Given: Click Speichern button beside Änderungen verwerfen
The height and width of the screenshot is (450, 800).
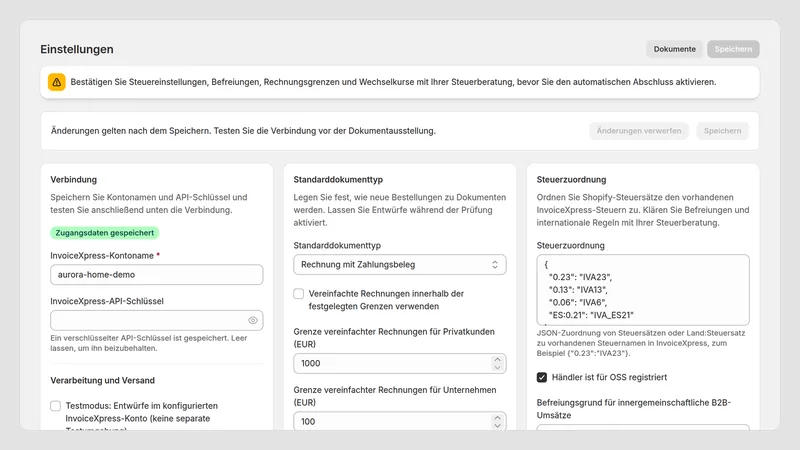Looking at the screenshot, I should coord(722,131).
